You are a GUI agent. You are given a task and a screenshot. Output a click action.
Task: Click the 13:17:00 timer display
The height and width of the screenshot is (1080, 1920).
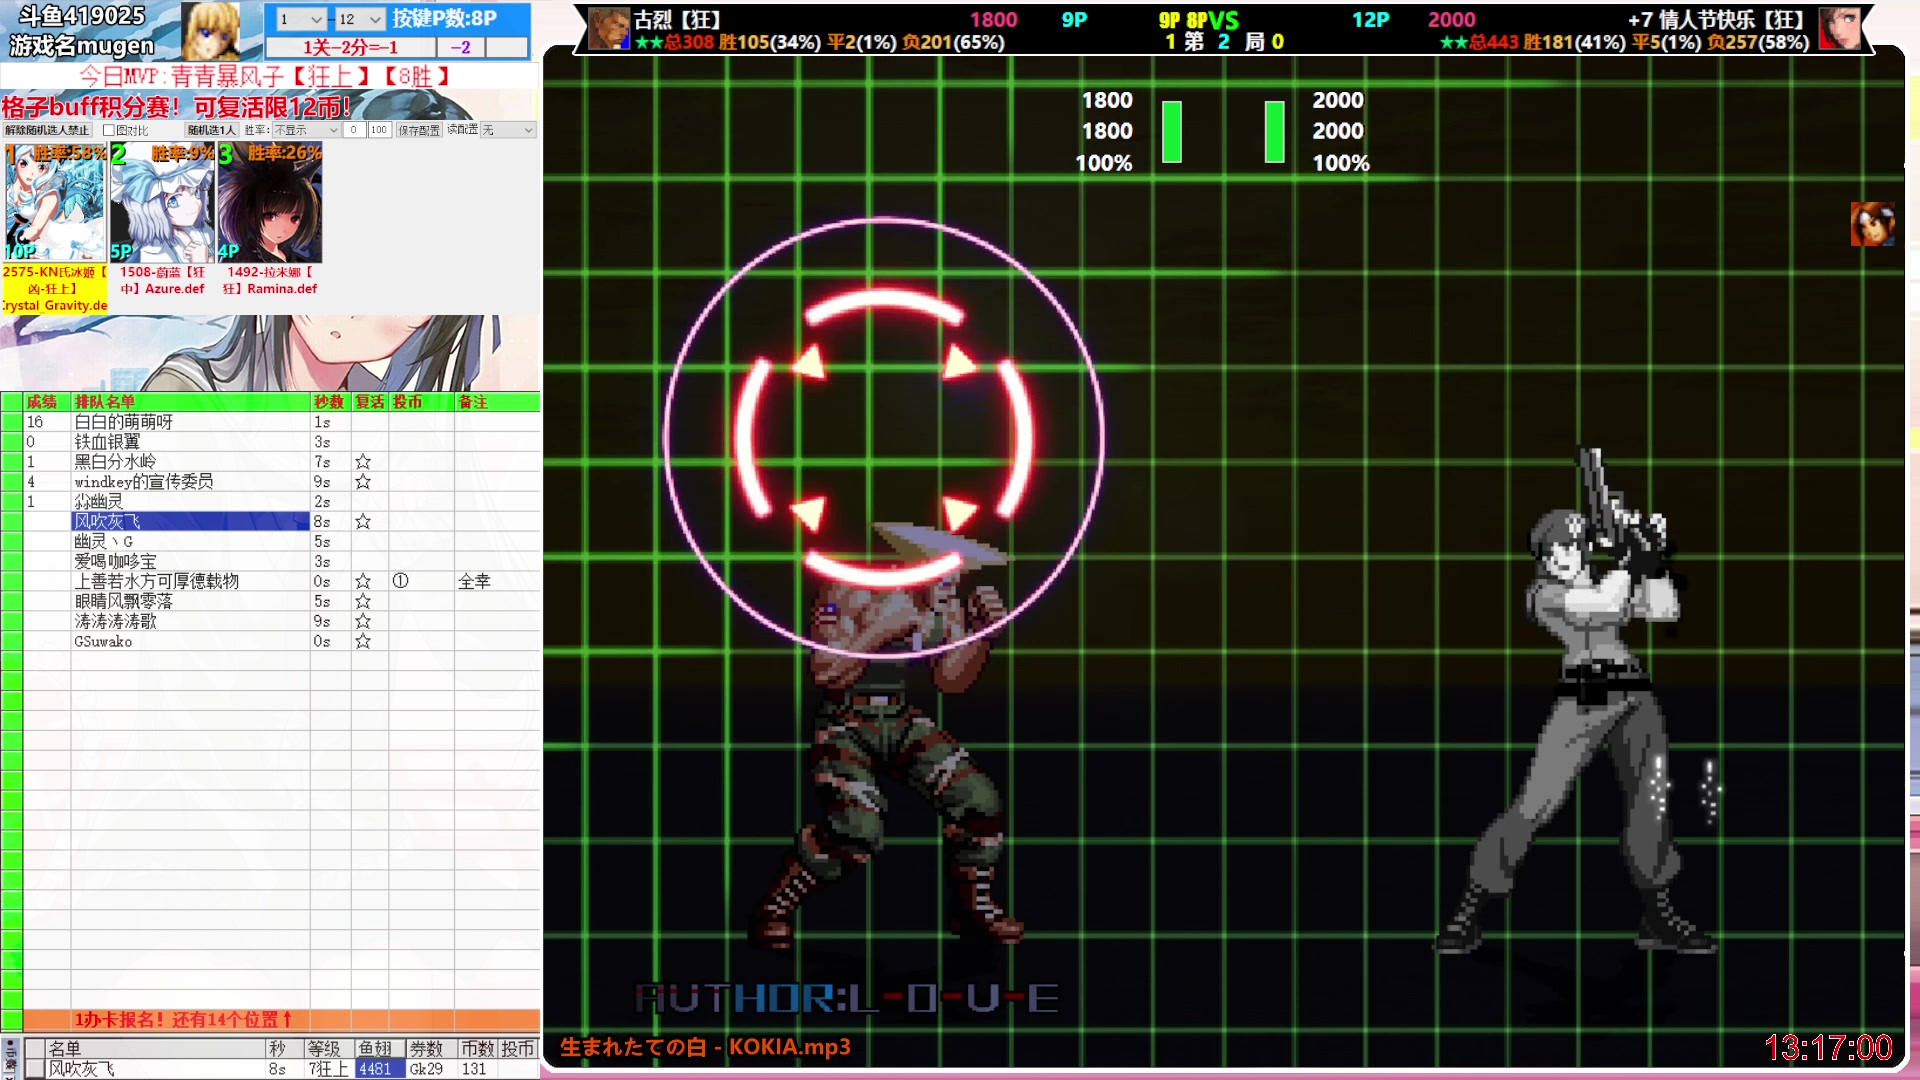pos(1828,1048)
